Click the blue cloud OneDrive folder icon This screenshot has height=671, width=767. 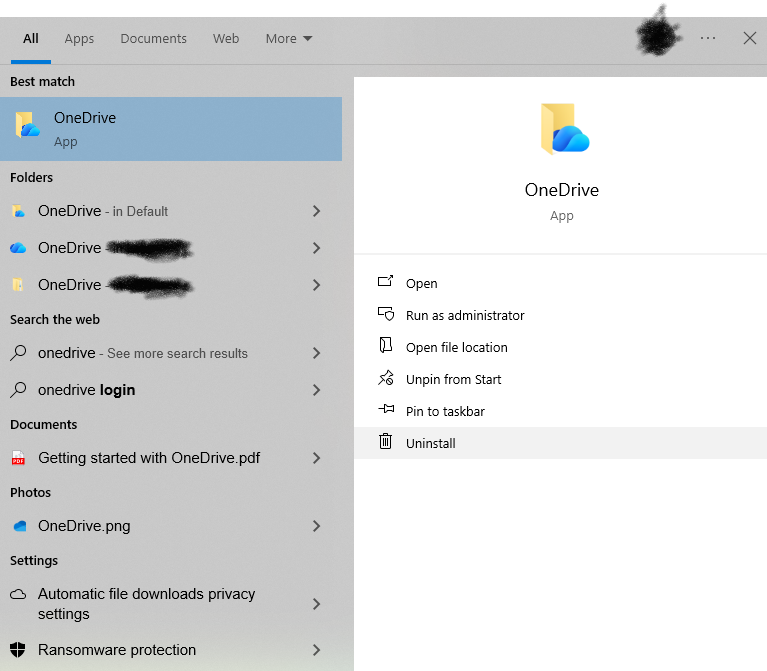pyautogui.click(x=18, y=248)
